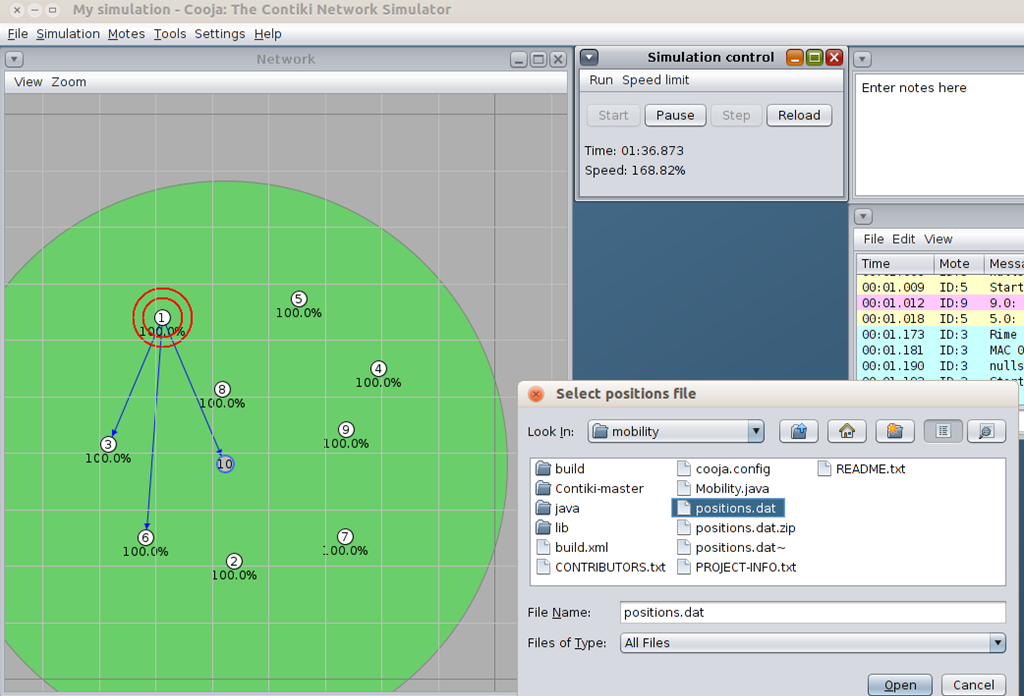Open the Speed limit menu

point(655,80)
